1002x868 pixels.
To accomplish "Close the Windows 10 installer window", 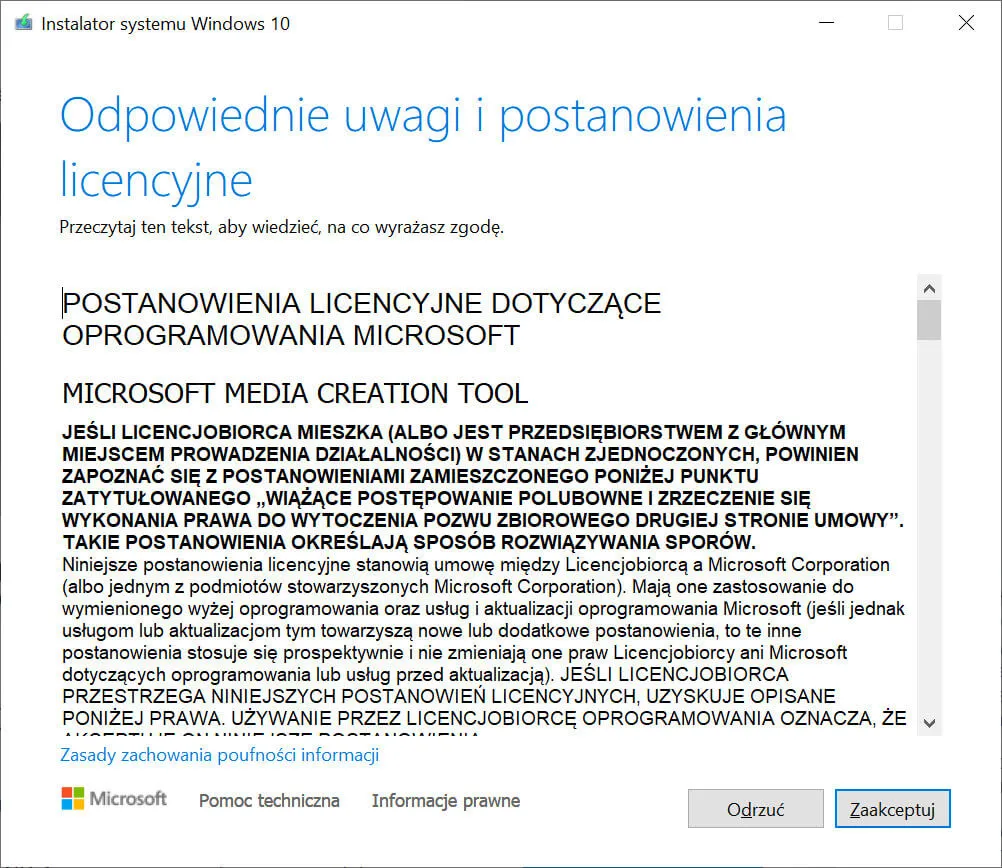I will [x=966, y=23].
